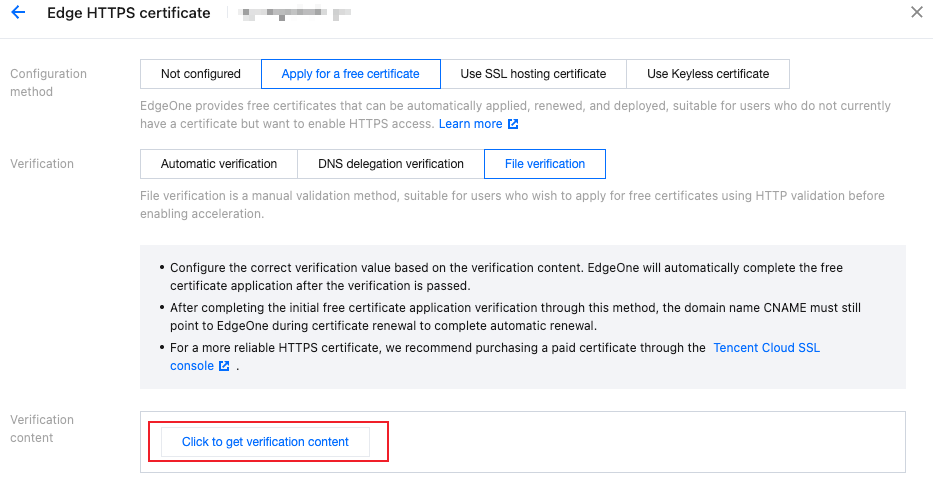Choose Apply for a free certificate

point(350,74)
